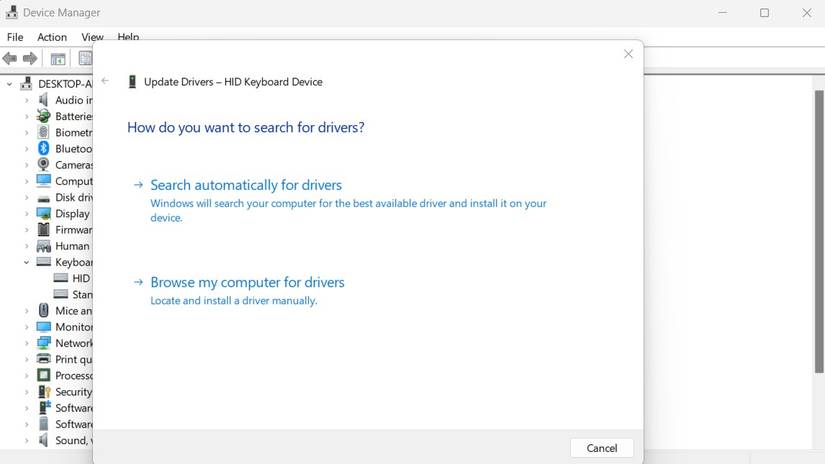
Task: Click the HID keyboard device icon
Action: (x=61, y=278)
